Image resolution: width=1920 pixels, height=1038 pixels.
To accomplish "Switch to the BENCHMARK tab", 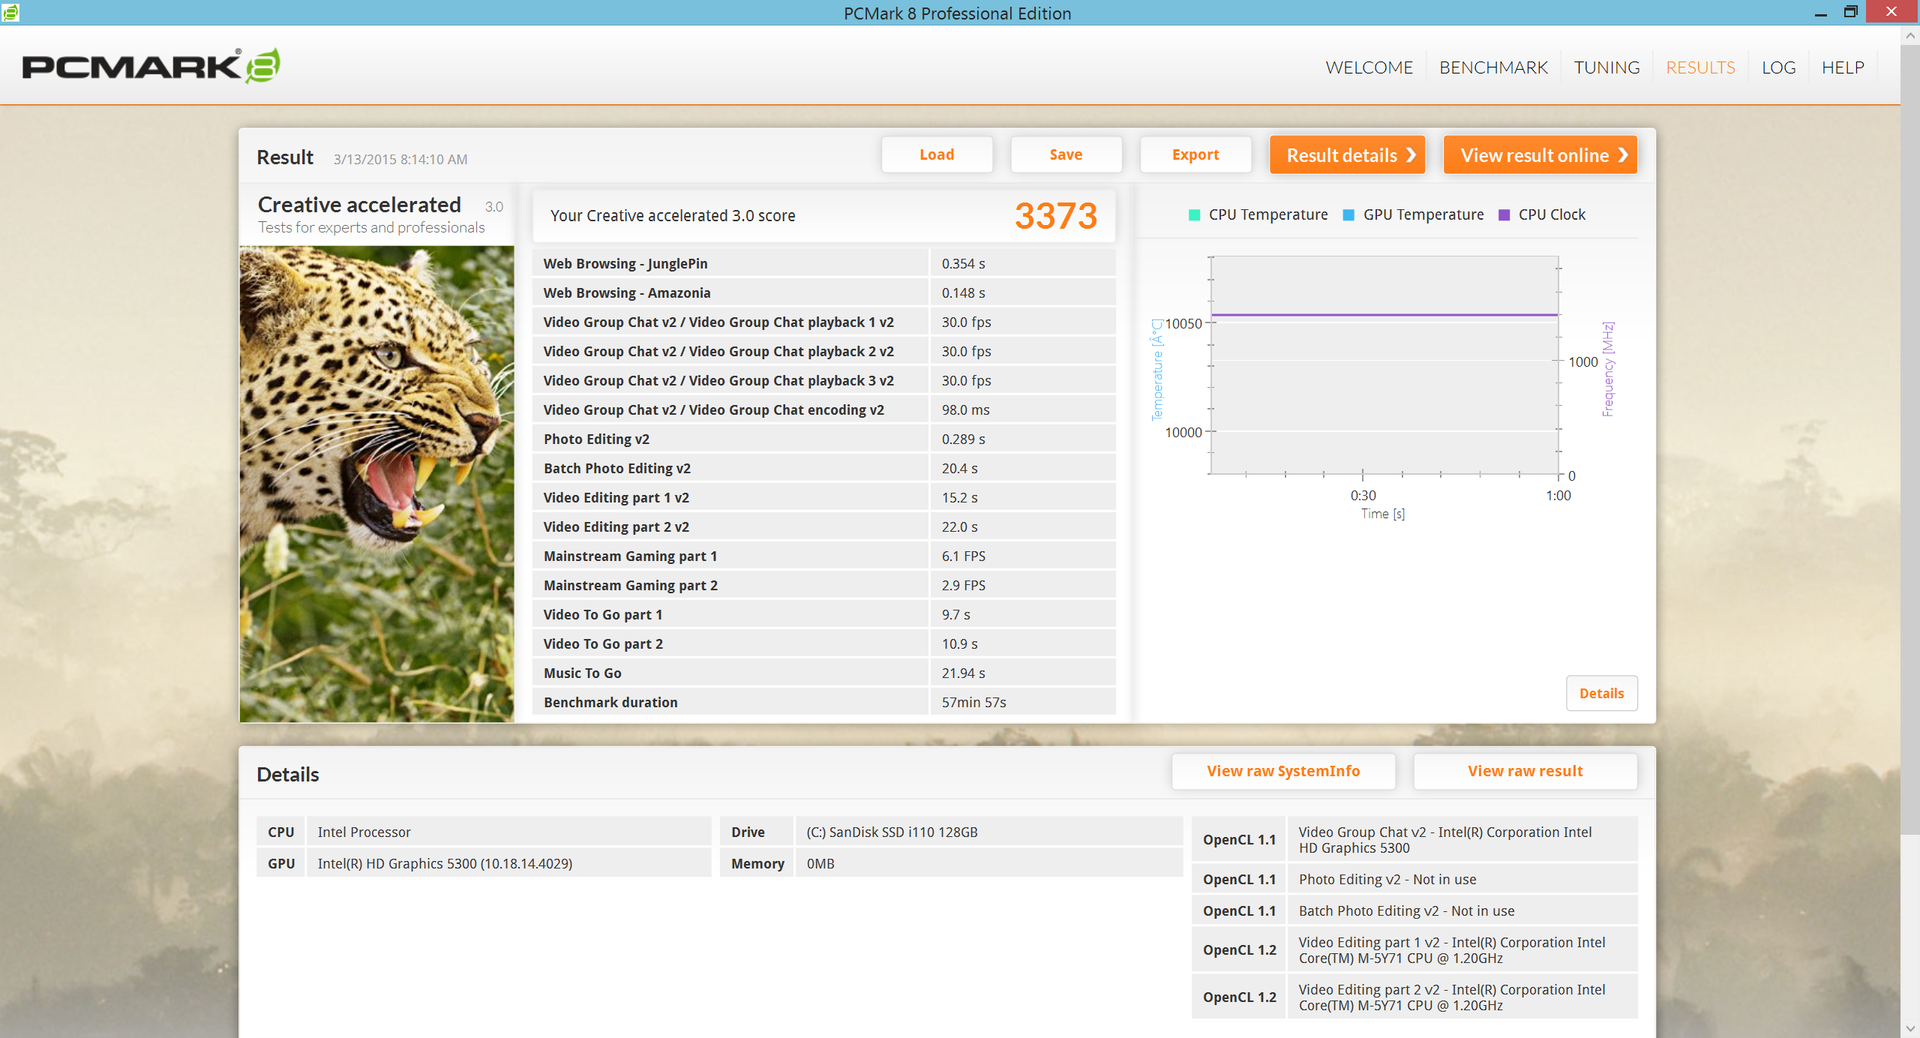I will click(x=1493, y=67).
